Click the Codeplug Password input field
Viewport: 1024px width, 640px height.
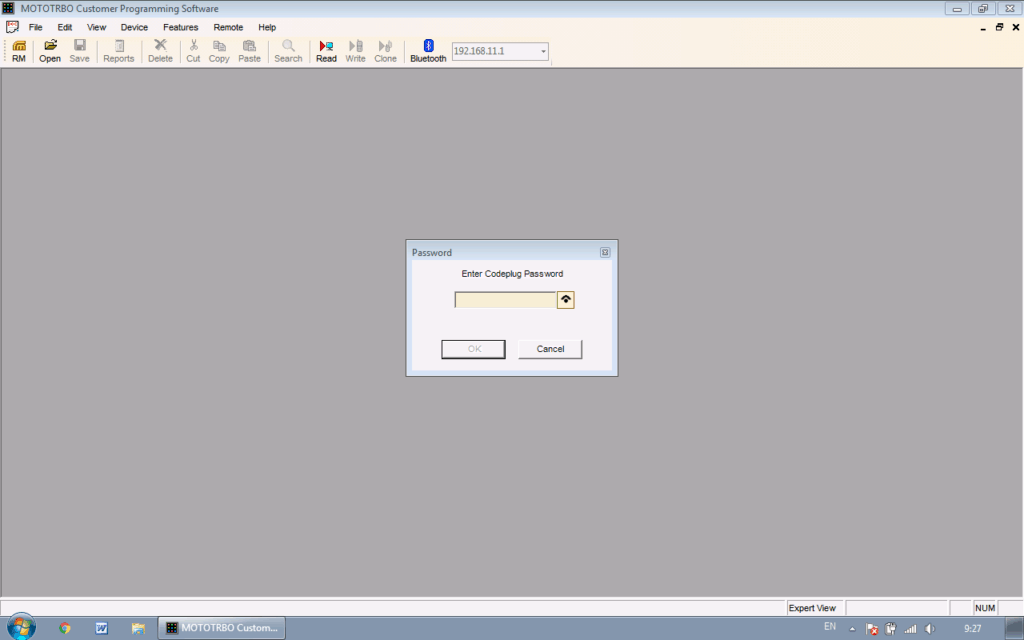(x=505, y=300)
